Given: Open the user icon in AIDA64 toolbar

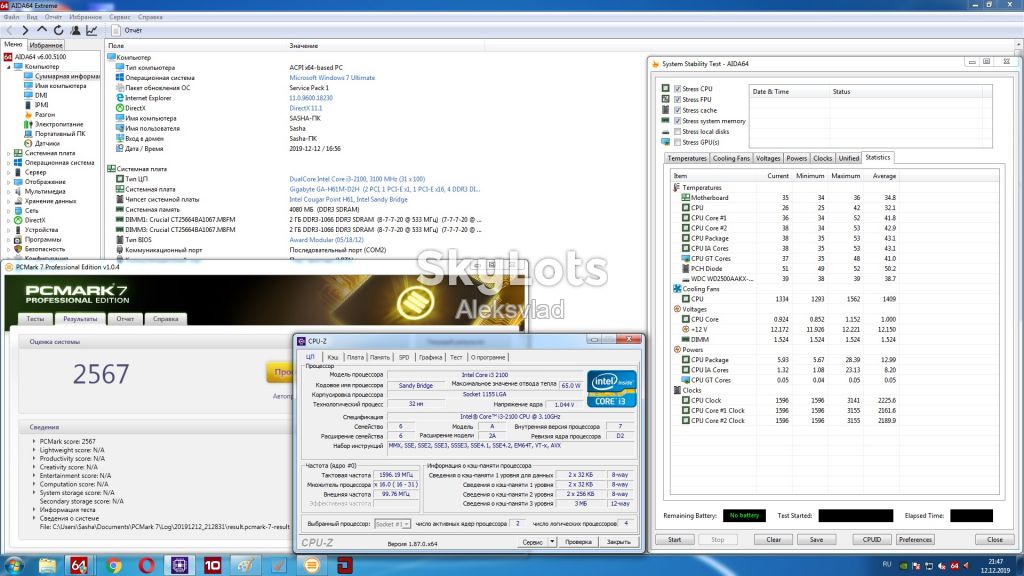Looking at the screenshot, I should tap(75, 30).
